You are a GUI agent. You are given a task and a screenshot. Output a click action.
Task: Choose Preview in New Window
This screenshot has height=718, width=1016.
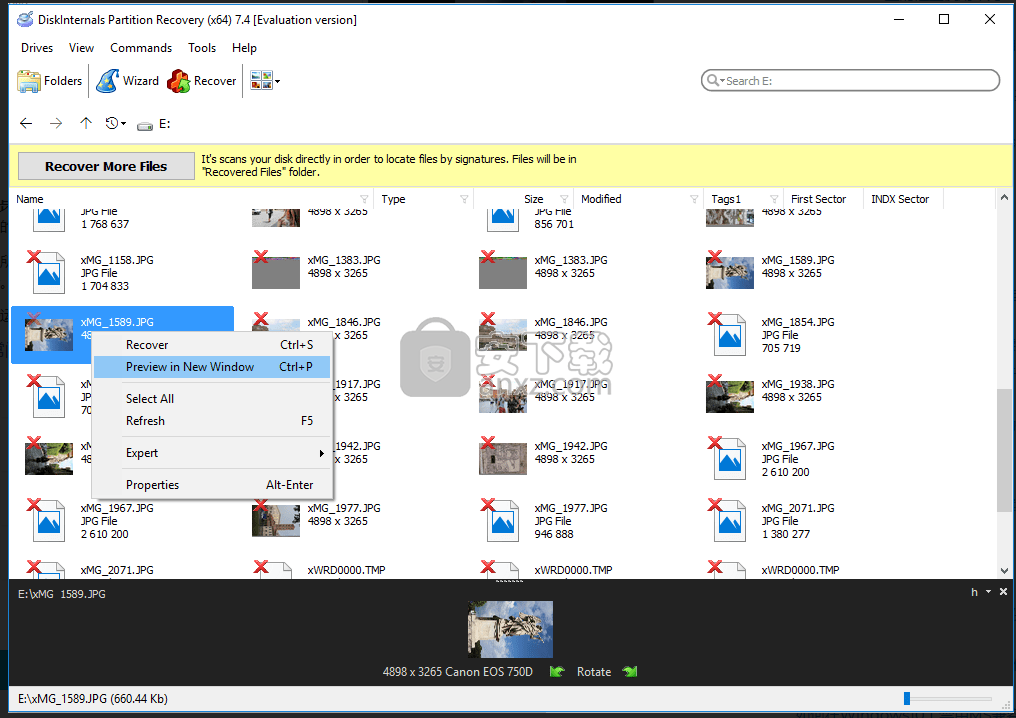pos(213,367)
